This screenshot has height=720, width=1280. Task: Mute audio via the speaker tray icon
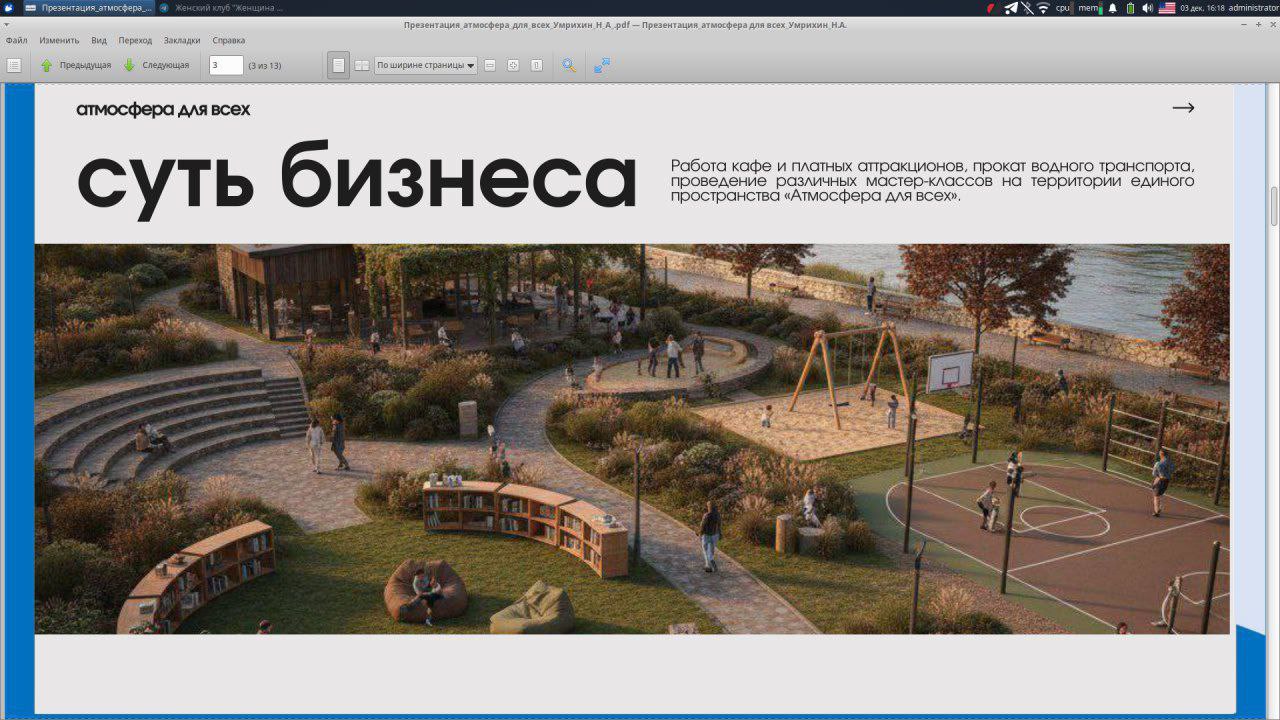1147,7
